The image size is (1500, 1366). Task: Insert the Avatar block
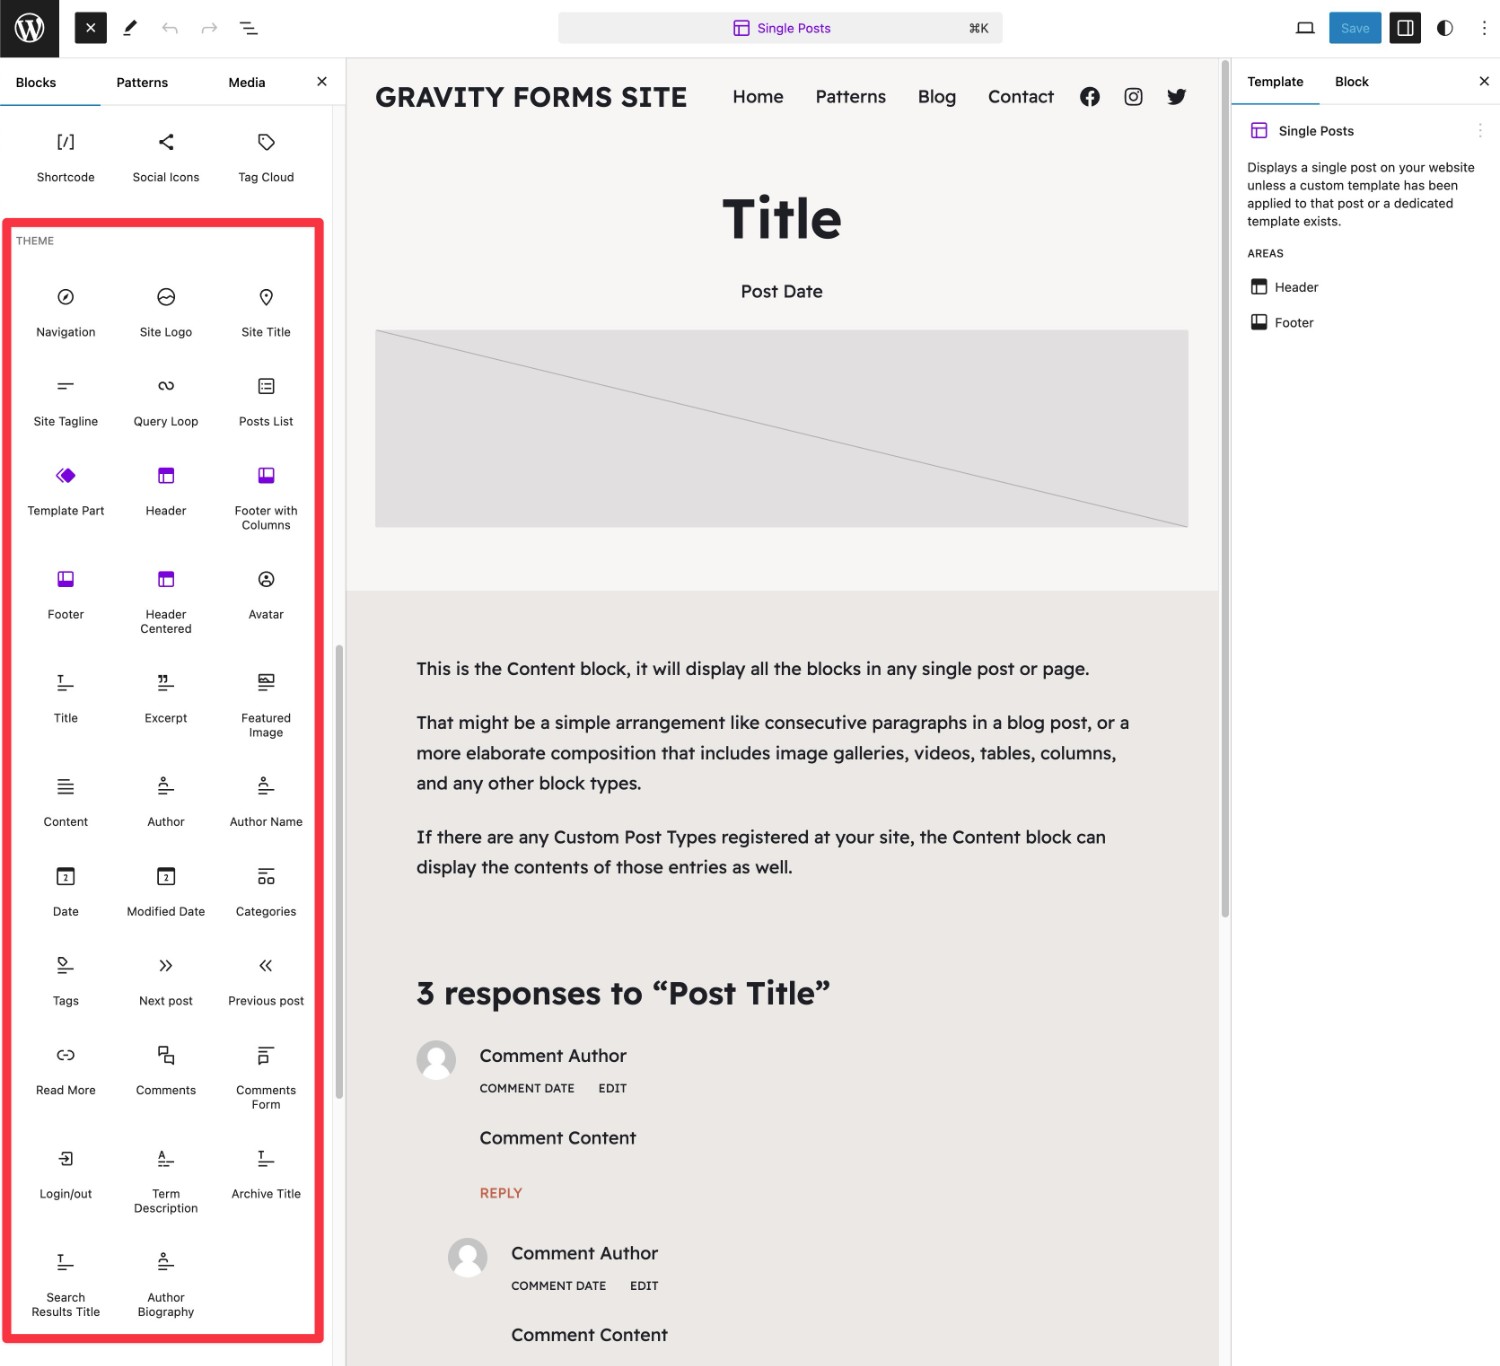(x=266, y=595)
